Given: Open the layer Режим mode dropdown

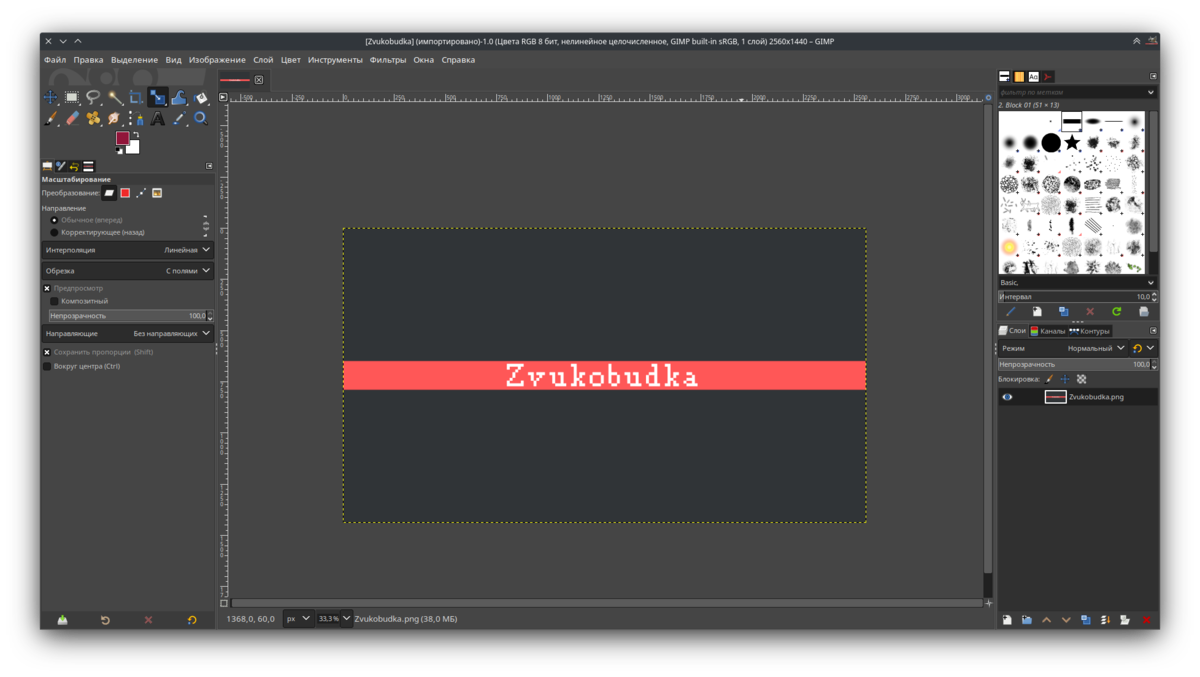Looking at the screenshot, I should point(1064,348).
